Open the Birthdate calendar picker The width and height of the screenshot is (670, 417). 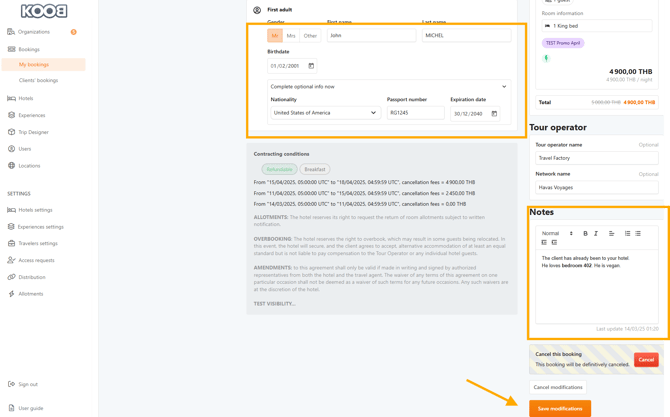(311, 66)
